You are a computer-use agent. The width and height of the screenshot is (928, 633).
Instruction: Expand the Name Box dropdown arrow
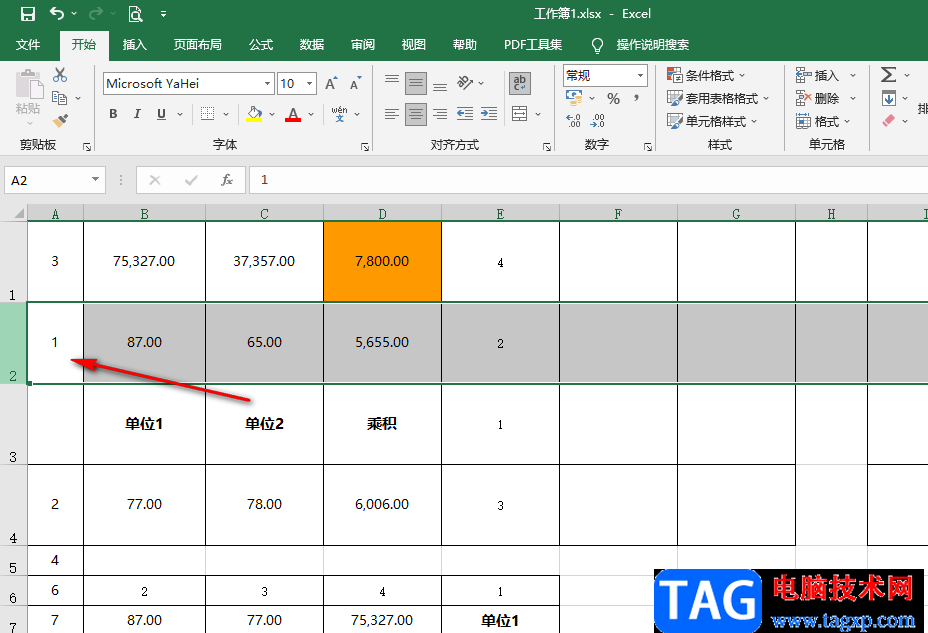pos(95,179)
